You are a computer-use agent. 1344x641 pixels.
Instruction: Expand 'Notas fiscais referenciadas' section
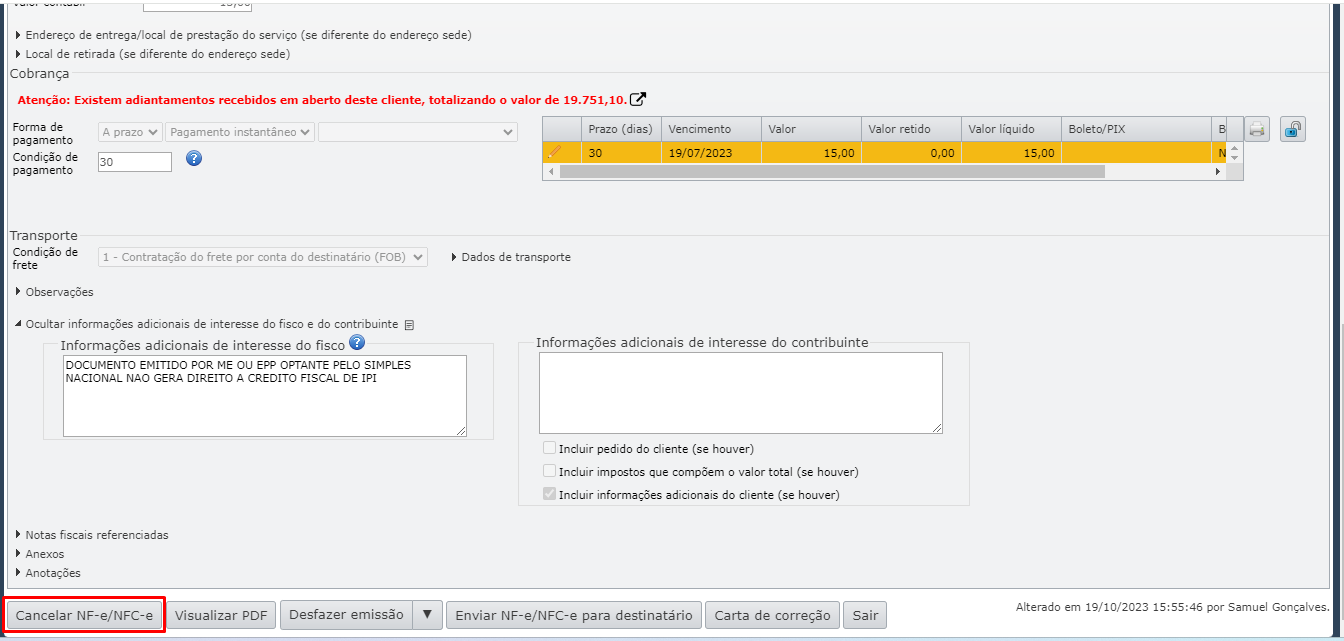coord(92,535)
